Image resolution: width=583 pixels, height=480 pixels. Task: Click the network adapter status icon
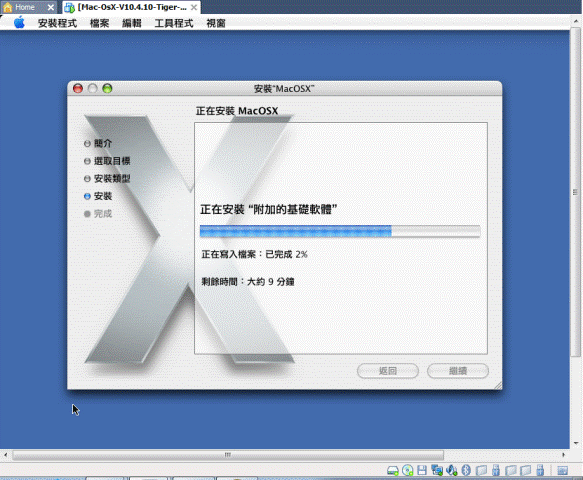pos(437,470)
